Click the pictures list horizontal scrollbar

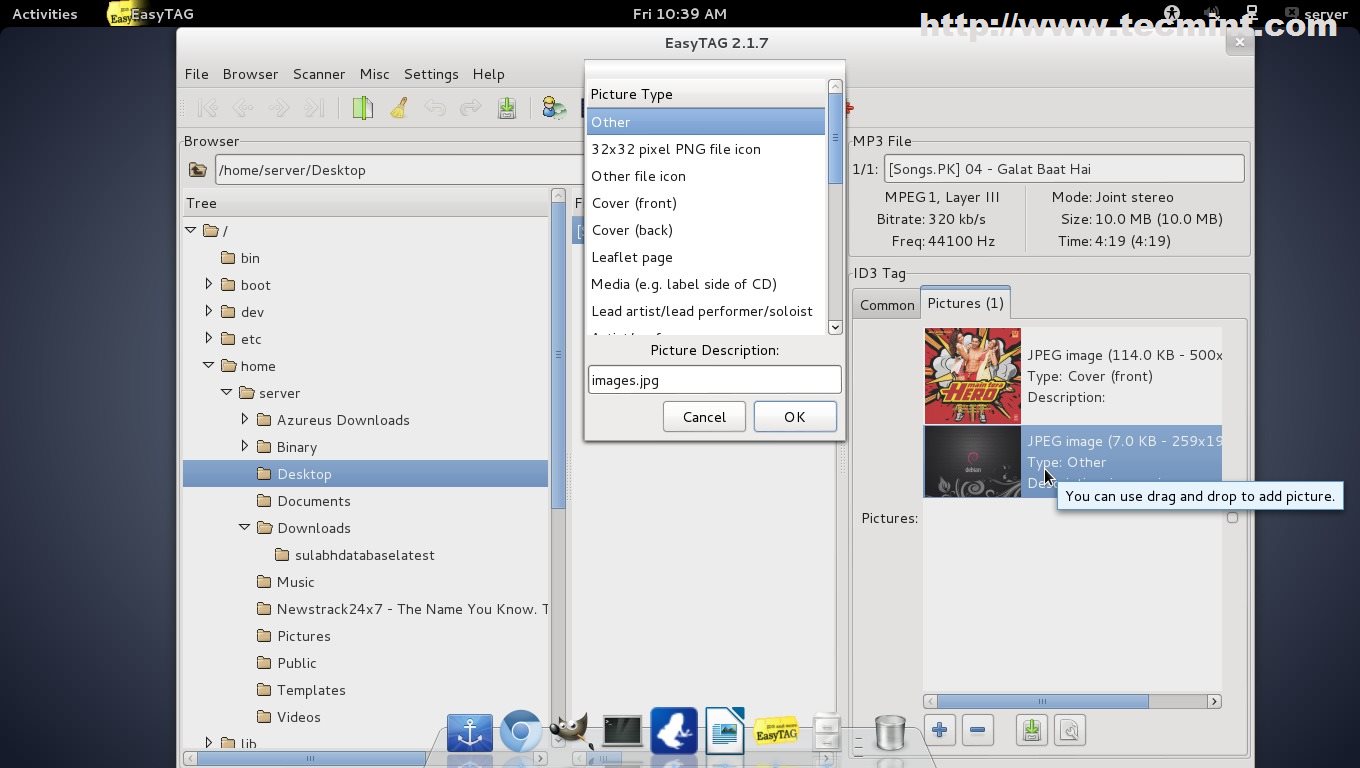click(x=1042, y=702)
